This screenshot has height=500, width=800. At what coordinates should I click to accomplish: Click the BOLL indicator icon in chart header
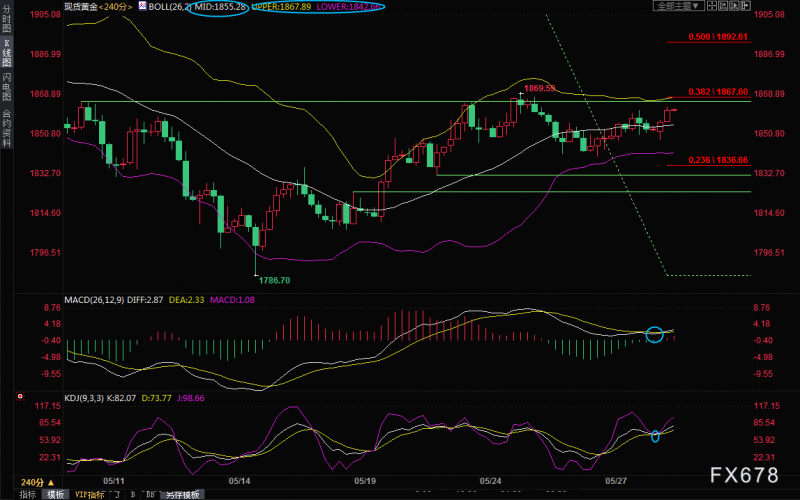[x=141, y=6]
